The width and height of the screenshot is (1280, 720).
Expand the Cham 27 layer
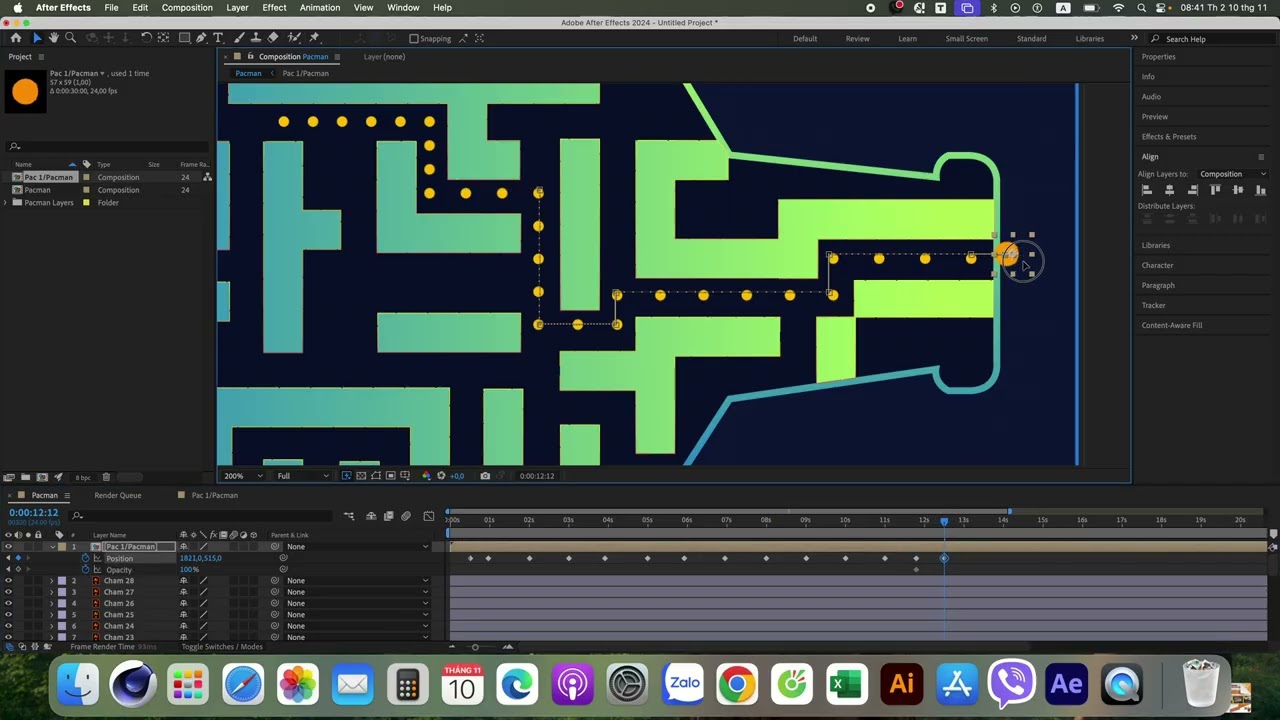52,592
